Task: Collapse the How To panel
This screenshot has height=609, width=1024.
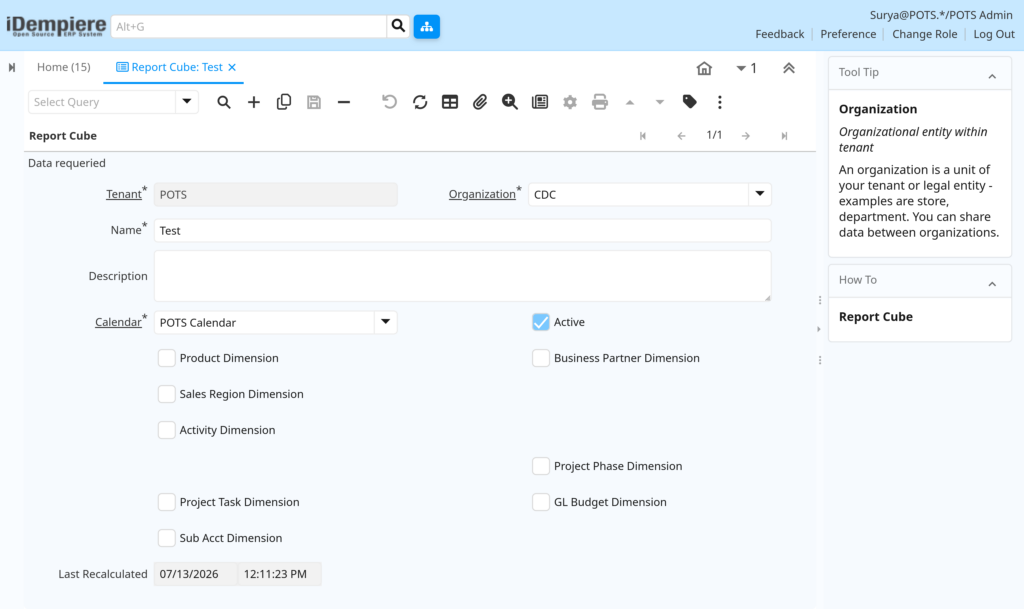Action: pos(992,284)
